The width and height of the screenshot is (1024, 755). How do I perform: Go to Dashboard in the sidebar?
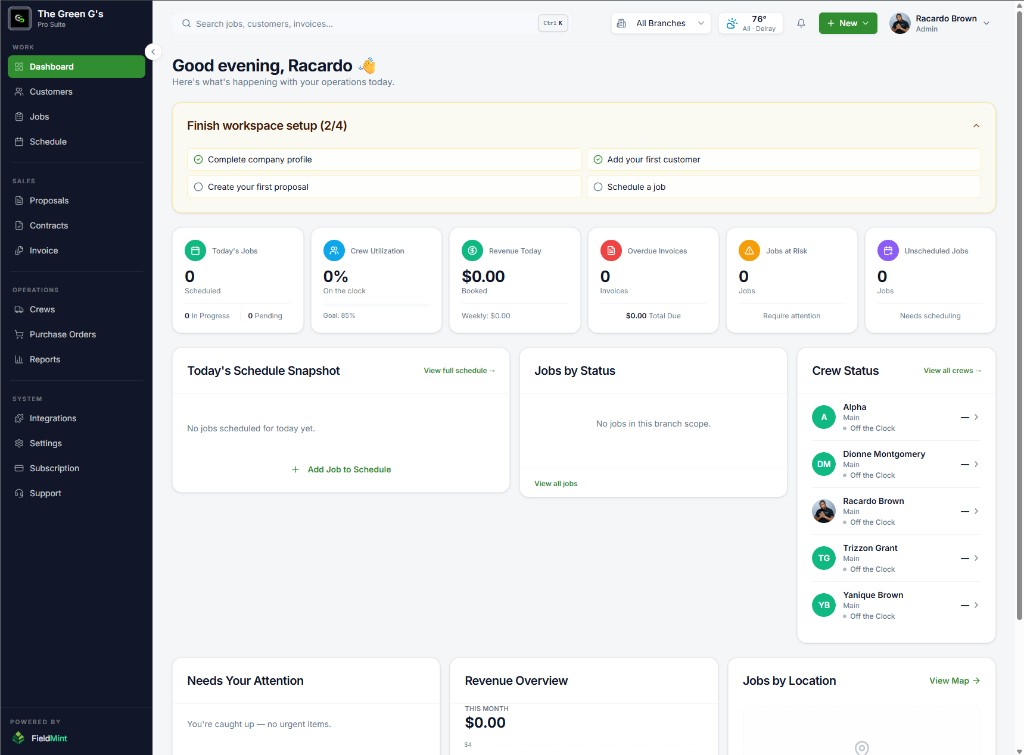click(76, 67)
